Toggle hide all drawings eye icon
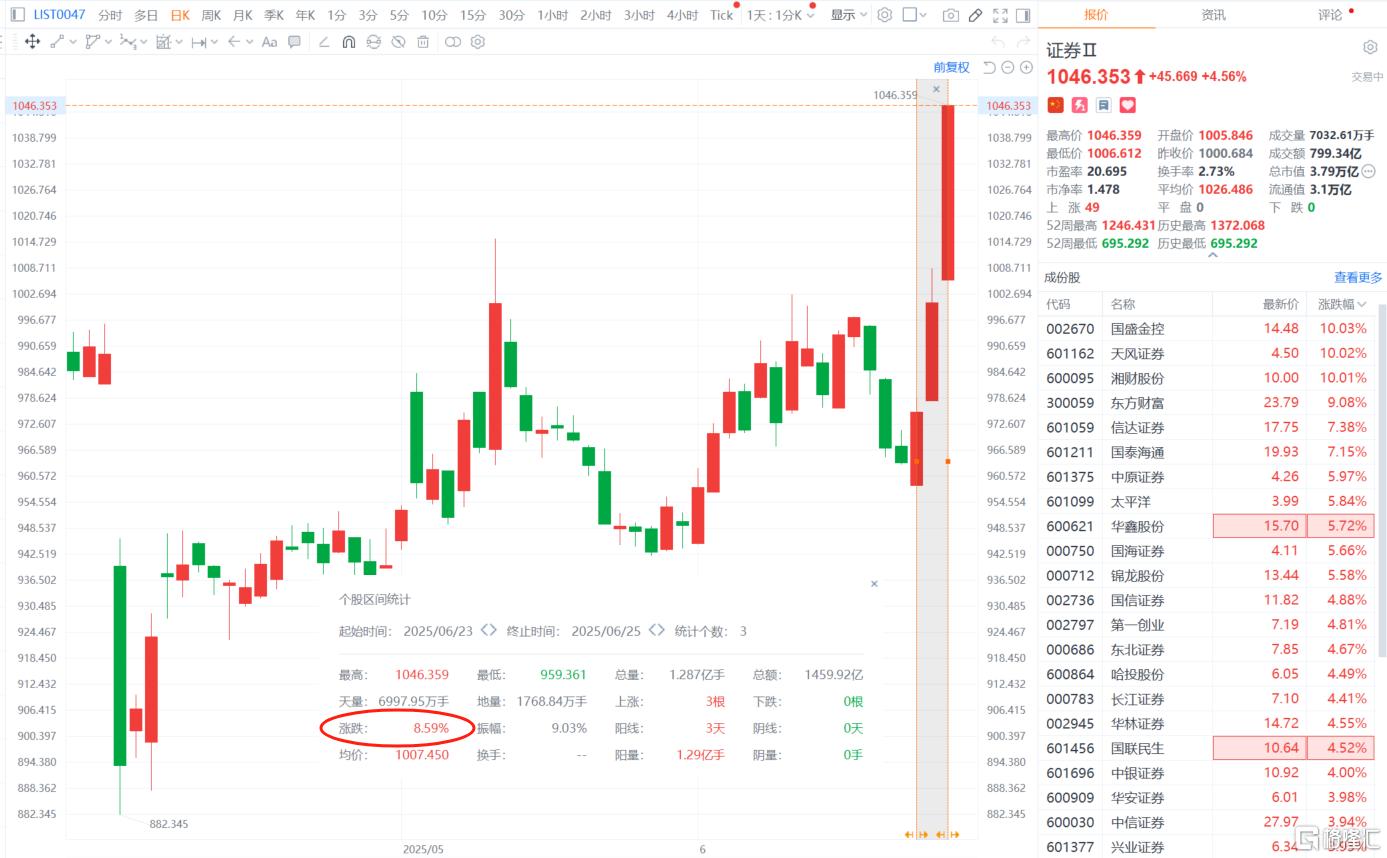Viewport: 1387px width, 858px height. (x=398, y=42)
